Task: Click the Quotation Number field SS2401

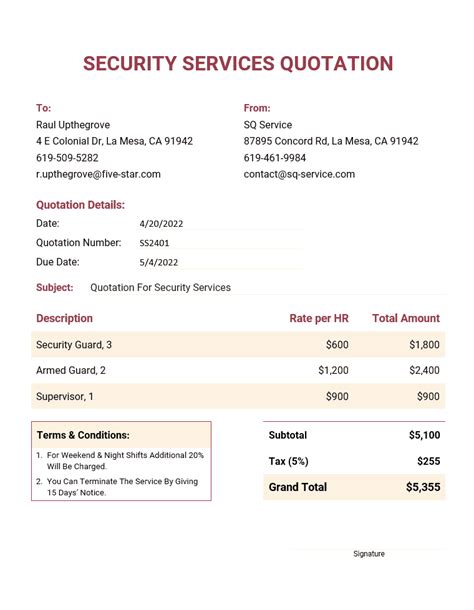Action: pos(221,243)
